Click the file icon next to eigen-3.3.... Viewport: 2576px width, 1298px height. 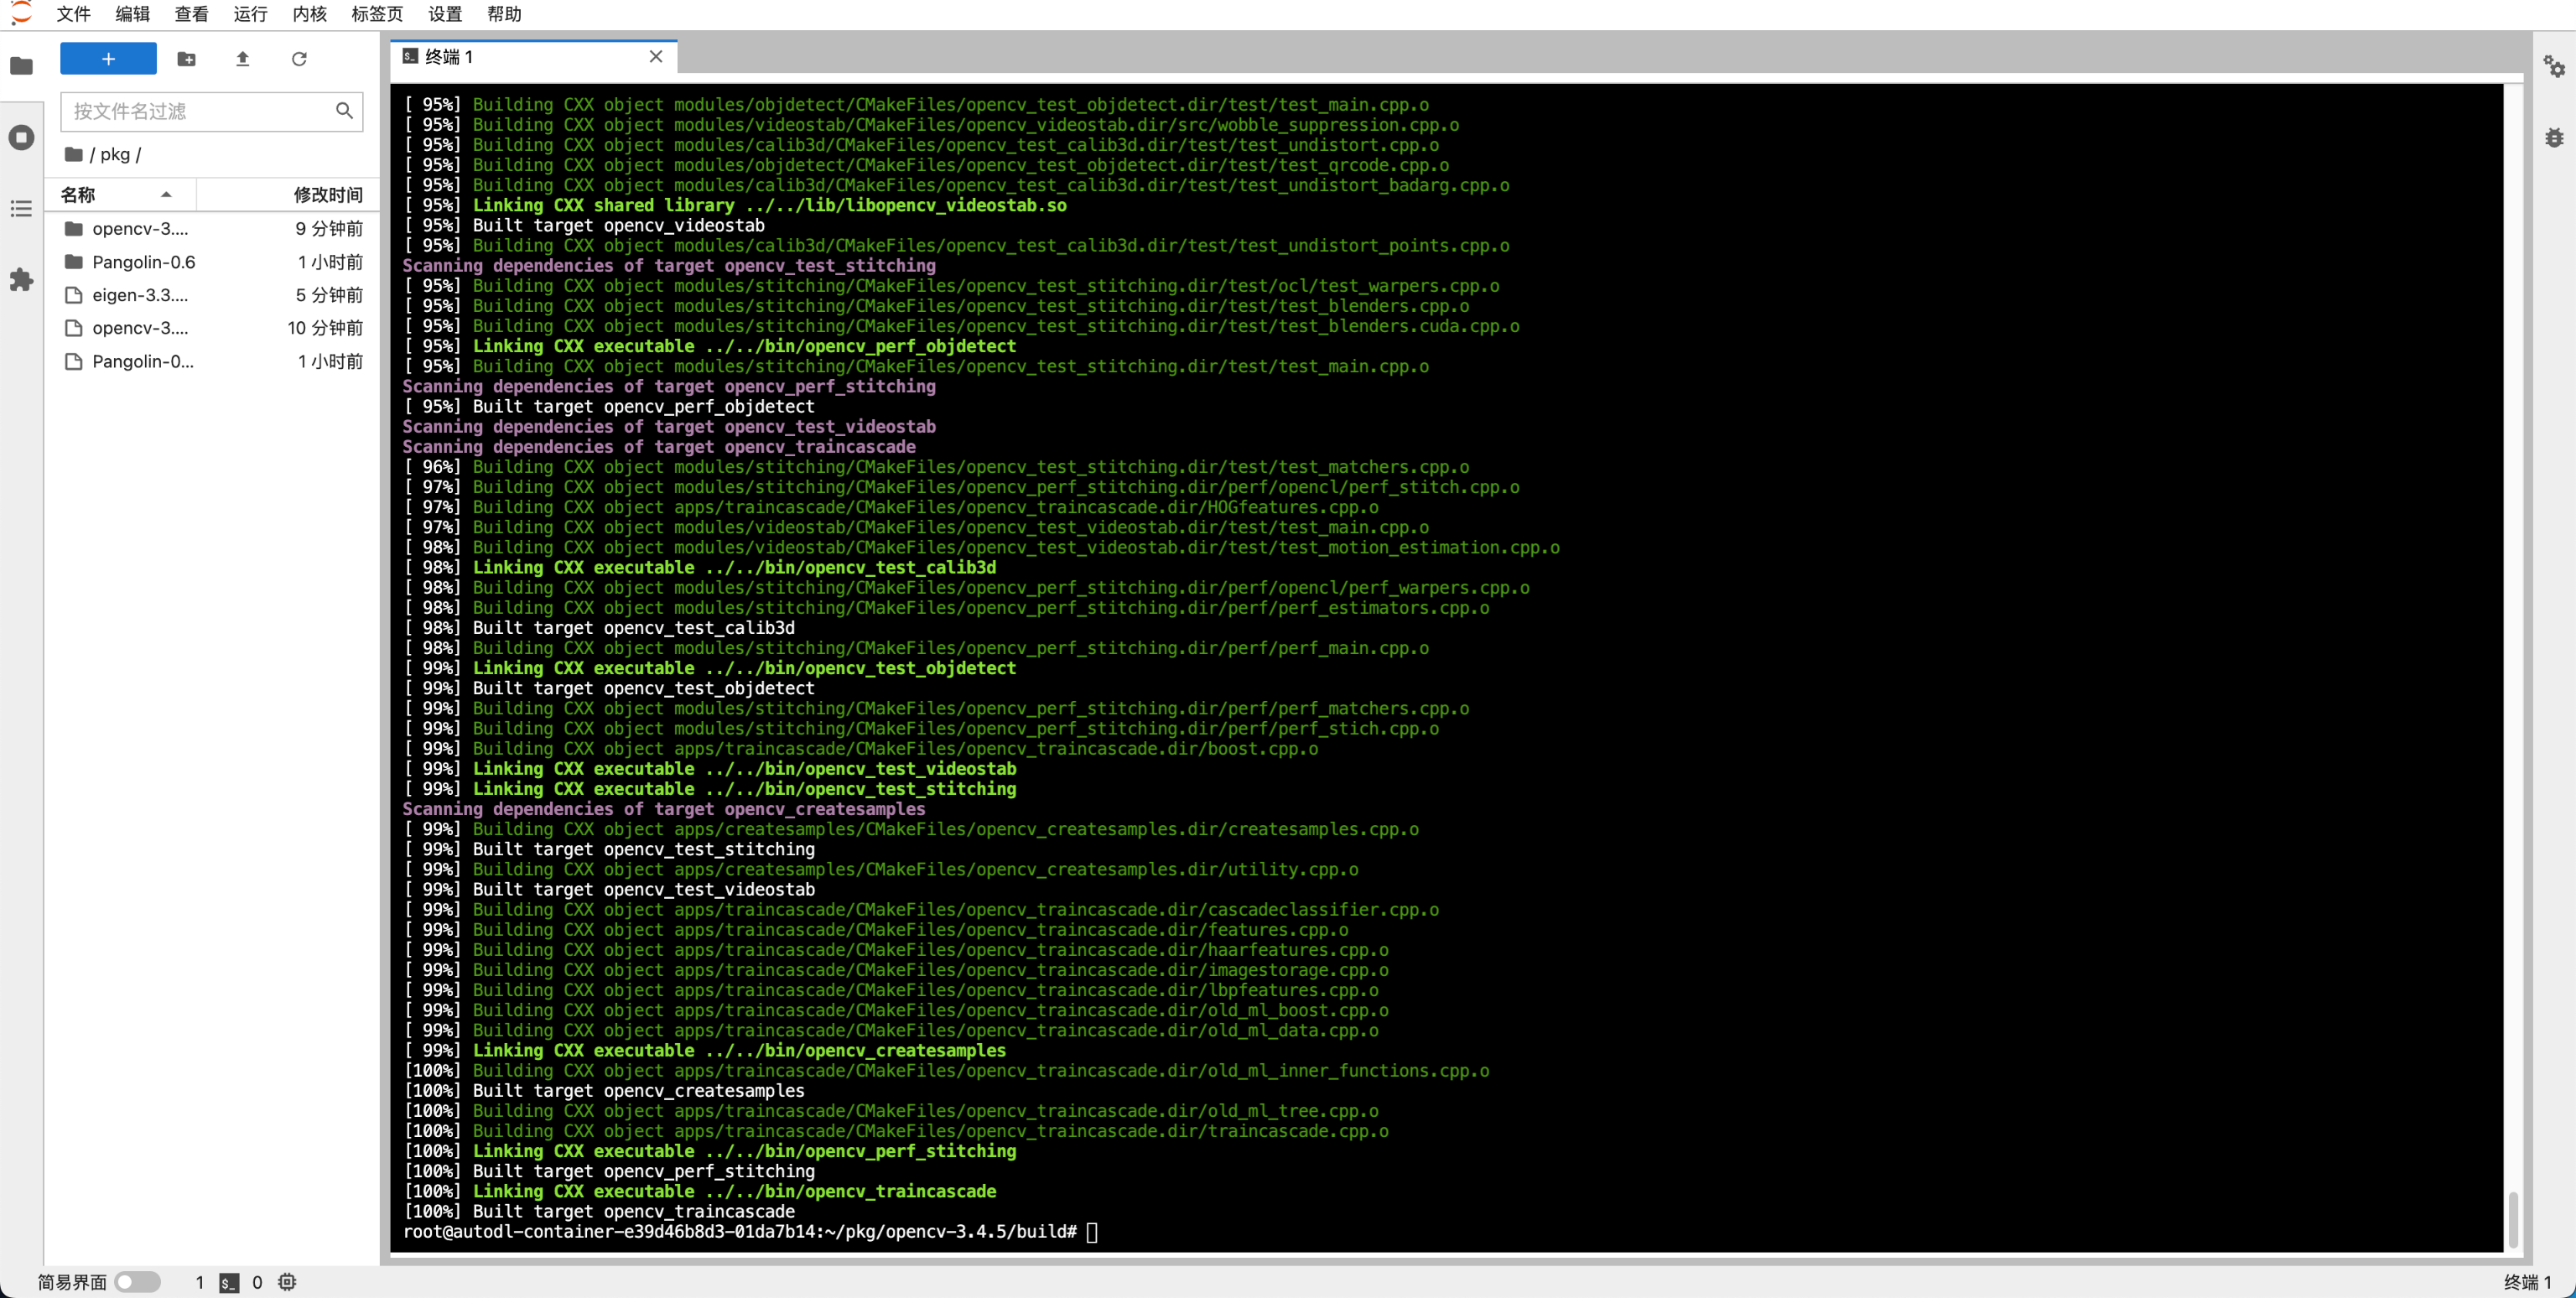click(x=73, y=295)
